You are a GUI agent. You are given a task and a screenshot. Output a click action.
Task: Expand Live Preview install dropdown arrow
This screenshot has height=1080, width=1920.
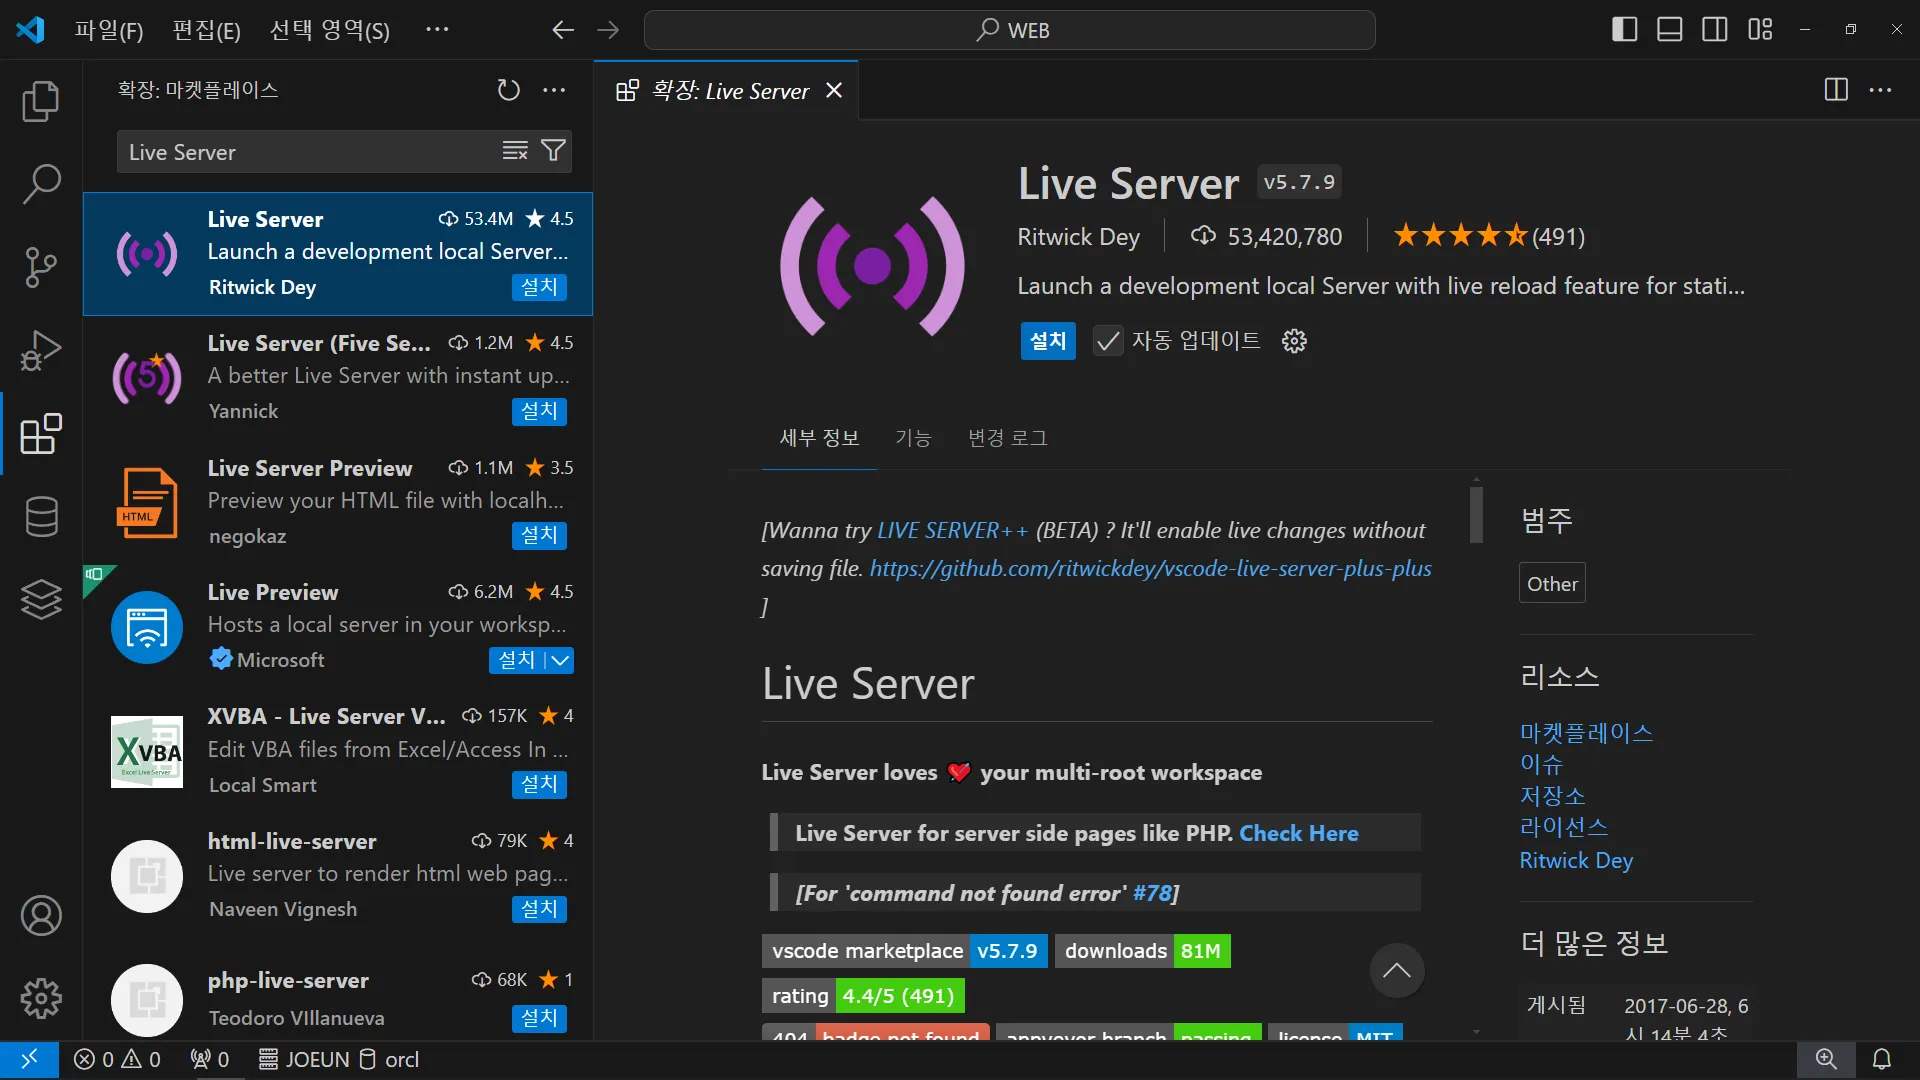pos(561,660)
